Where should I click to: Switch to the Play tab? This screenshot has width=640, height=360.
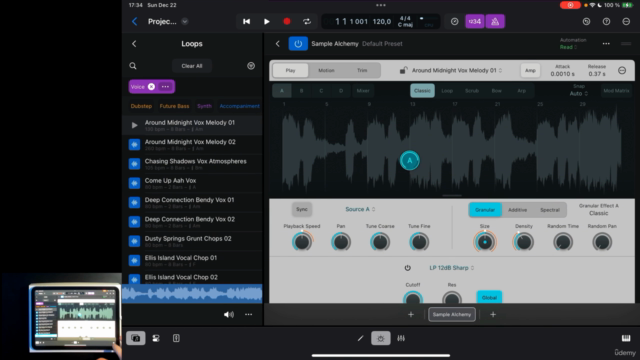(290, 70)
